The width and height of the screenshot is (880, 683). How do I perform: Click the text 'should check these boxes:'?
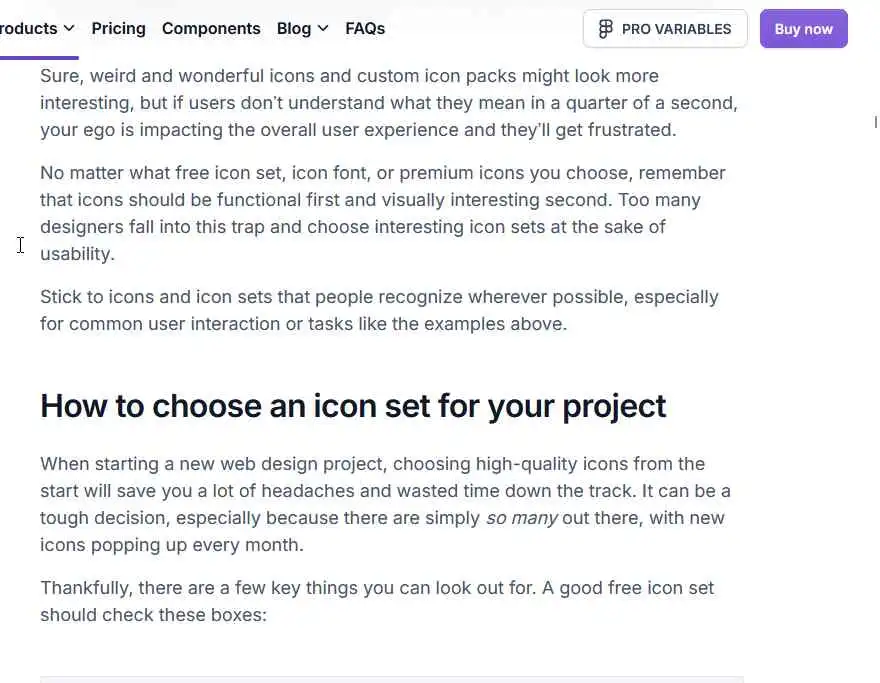coord(153,615)
